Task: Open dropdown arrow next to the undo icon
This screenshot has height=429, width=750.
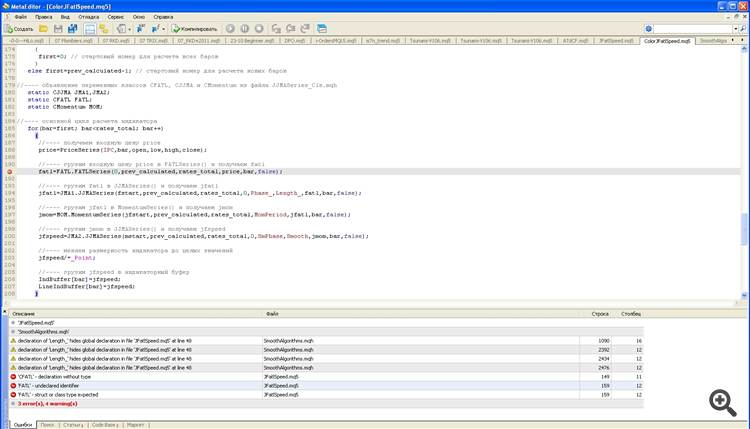Action: [x=130, y=29]
